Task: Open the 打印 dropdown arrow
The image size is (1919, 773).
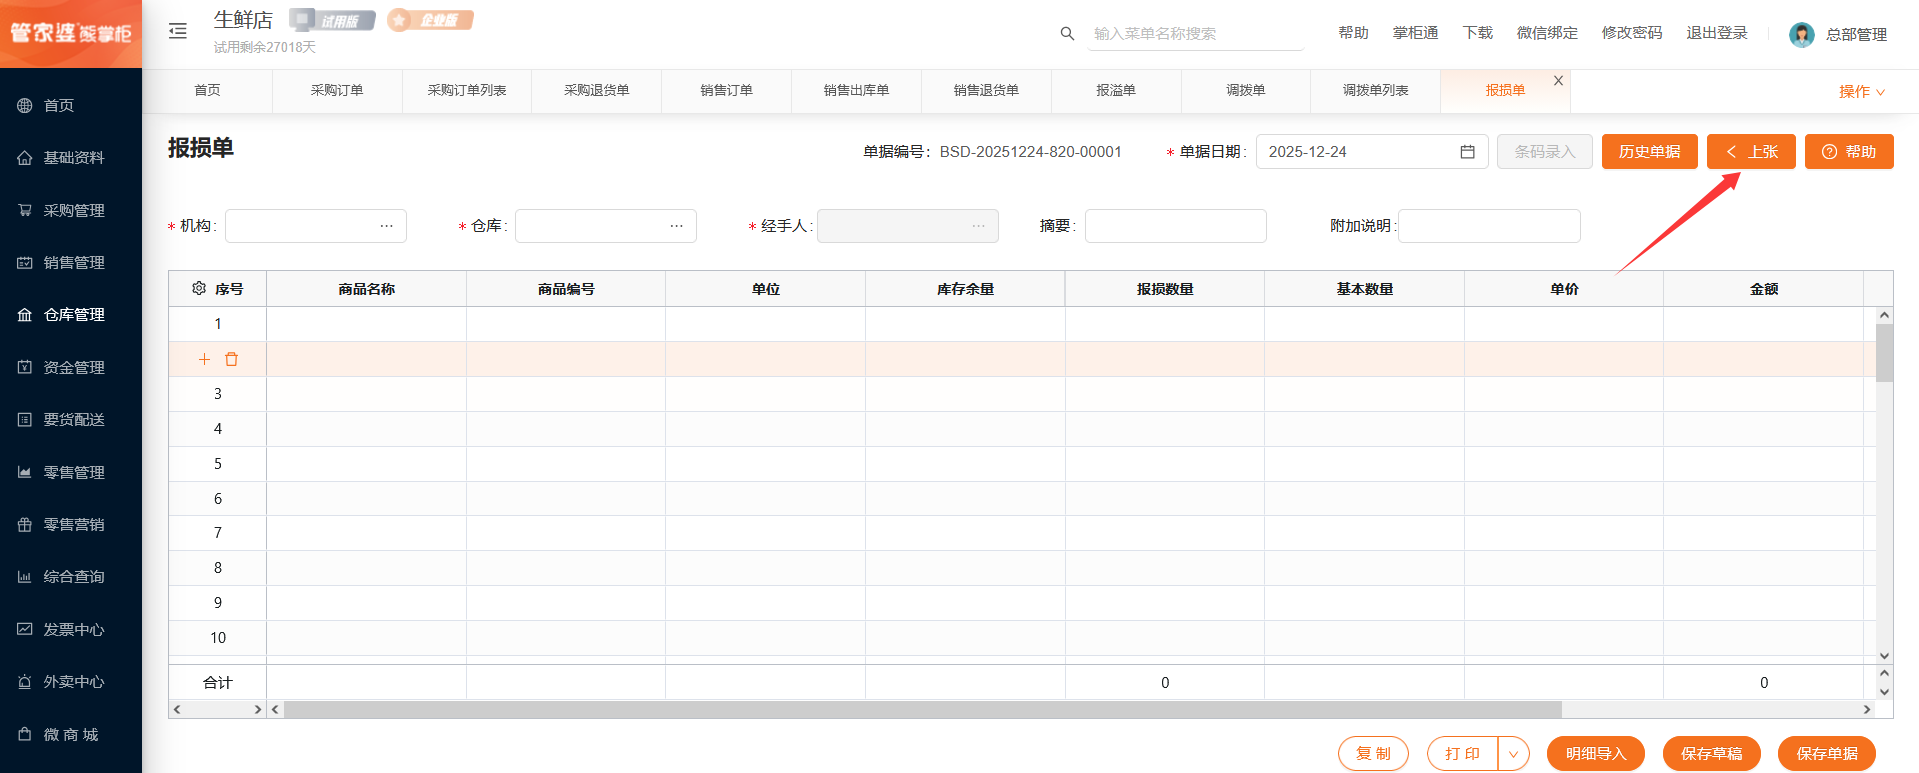Action: (1513, 754)
